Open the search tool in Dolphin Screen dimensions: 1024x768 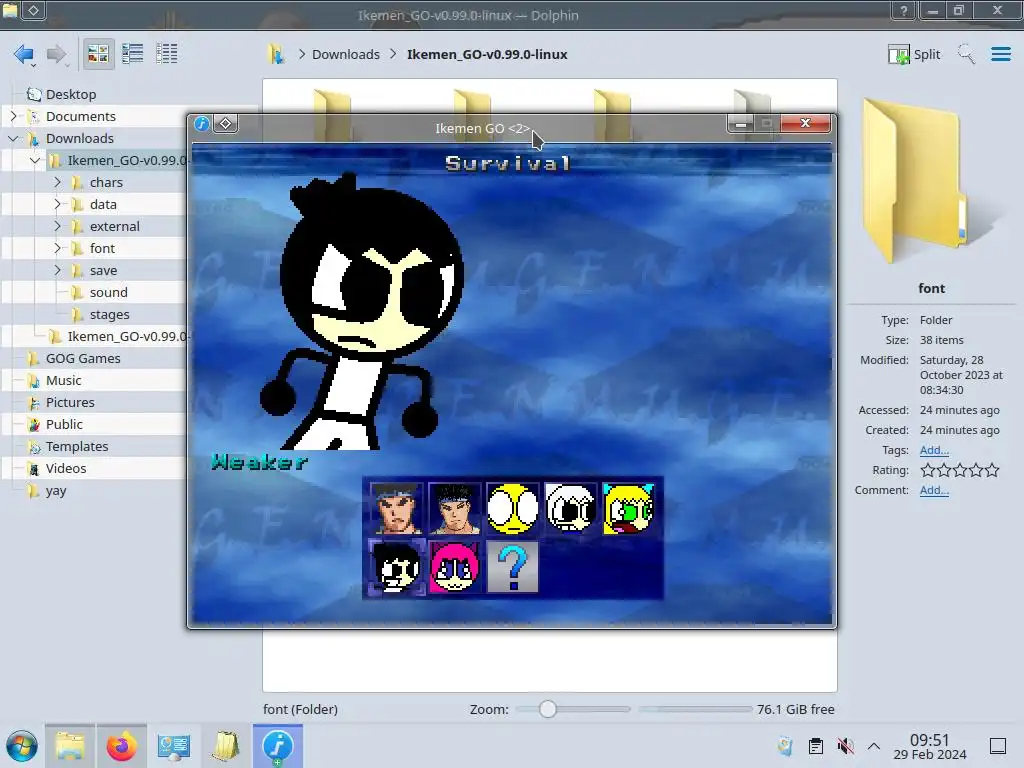coord(966,54)
